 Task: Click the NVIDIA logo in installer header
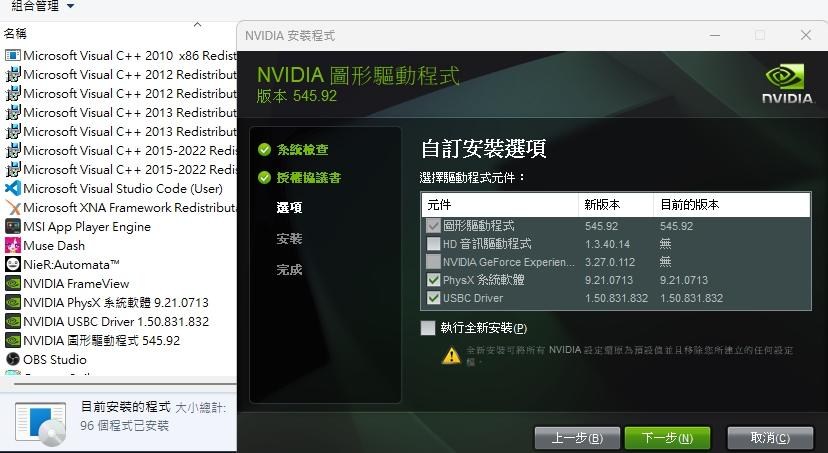pos(787,83)
